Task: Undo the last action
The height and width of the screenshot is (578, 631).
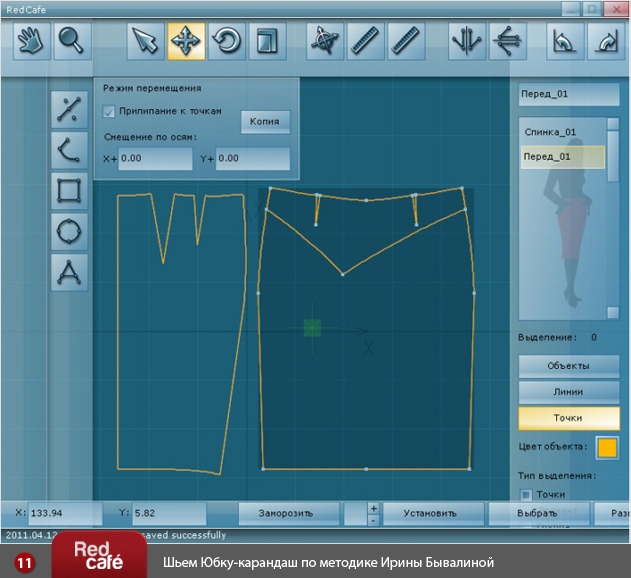Action: (x=565, y=41)
